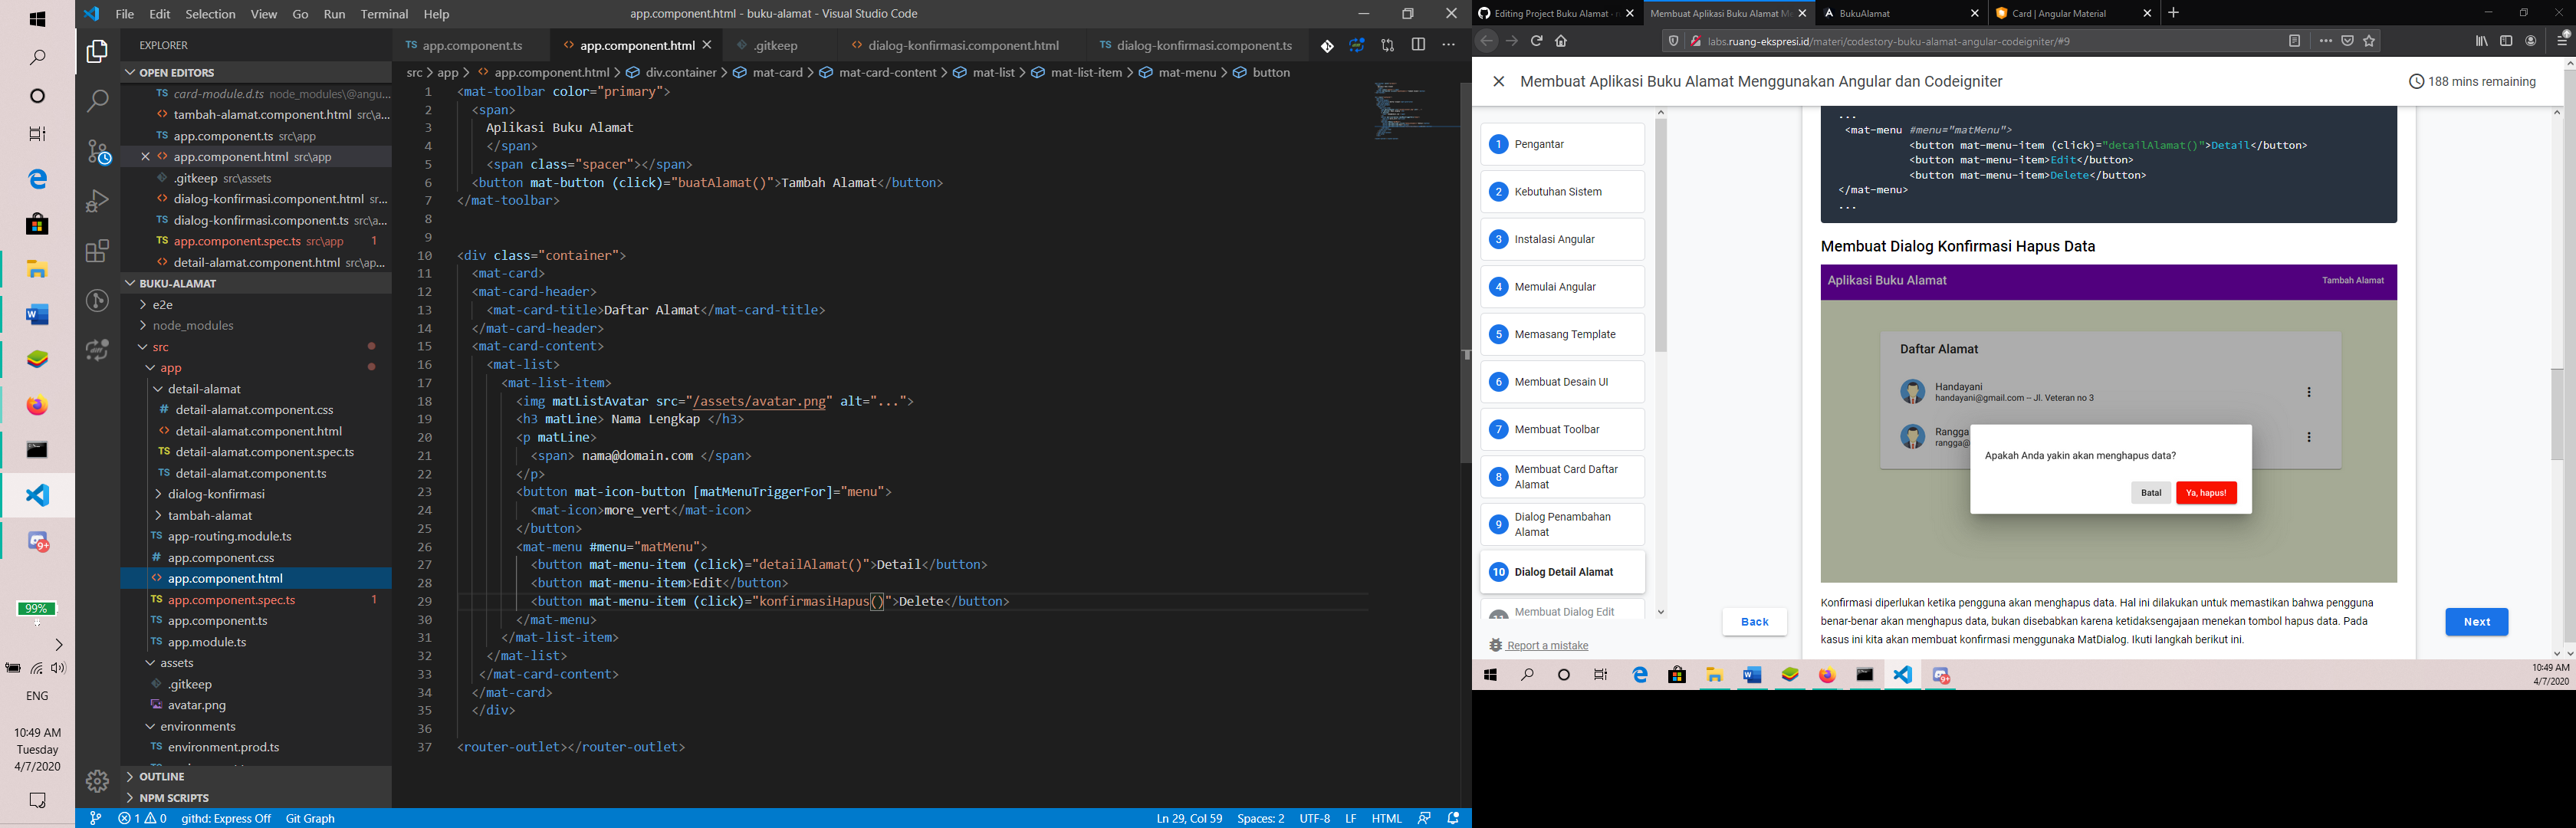Expand the OUTLINE section
Screen dimensions: 2576x828
[257, 777]
